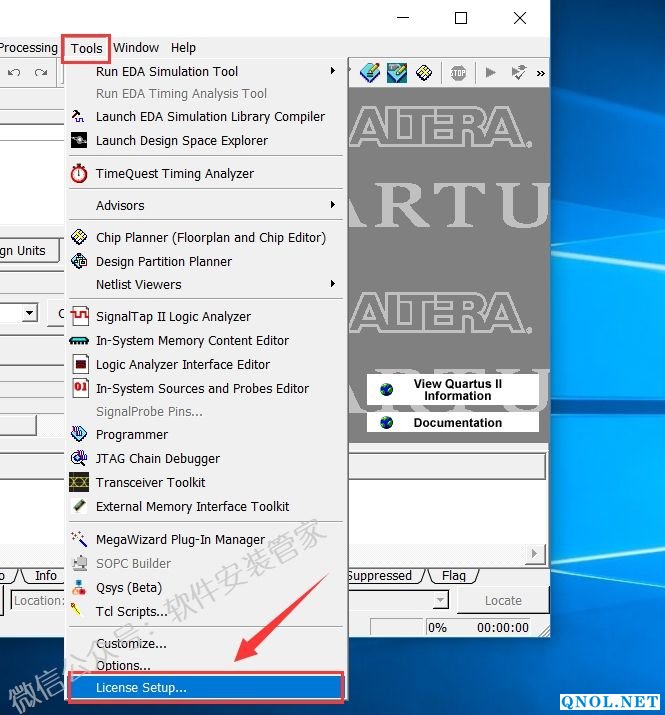Show more toolbar buttons via overflow chevron
Viewport: 665px width, 715px height.
pyautogui.click(x=541, y=72)
